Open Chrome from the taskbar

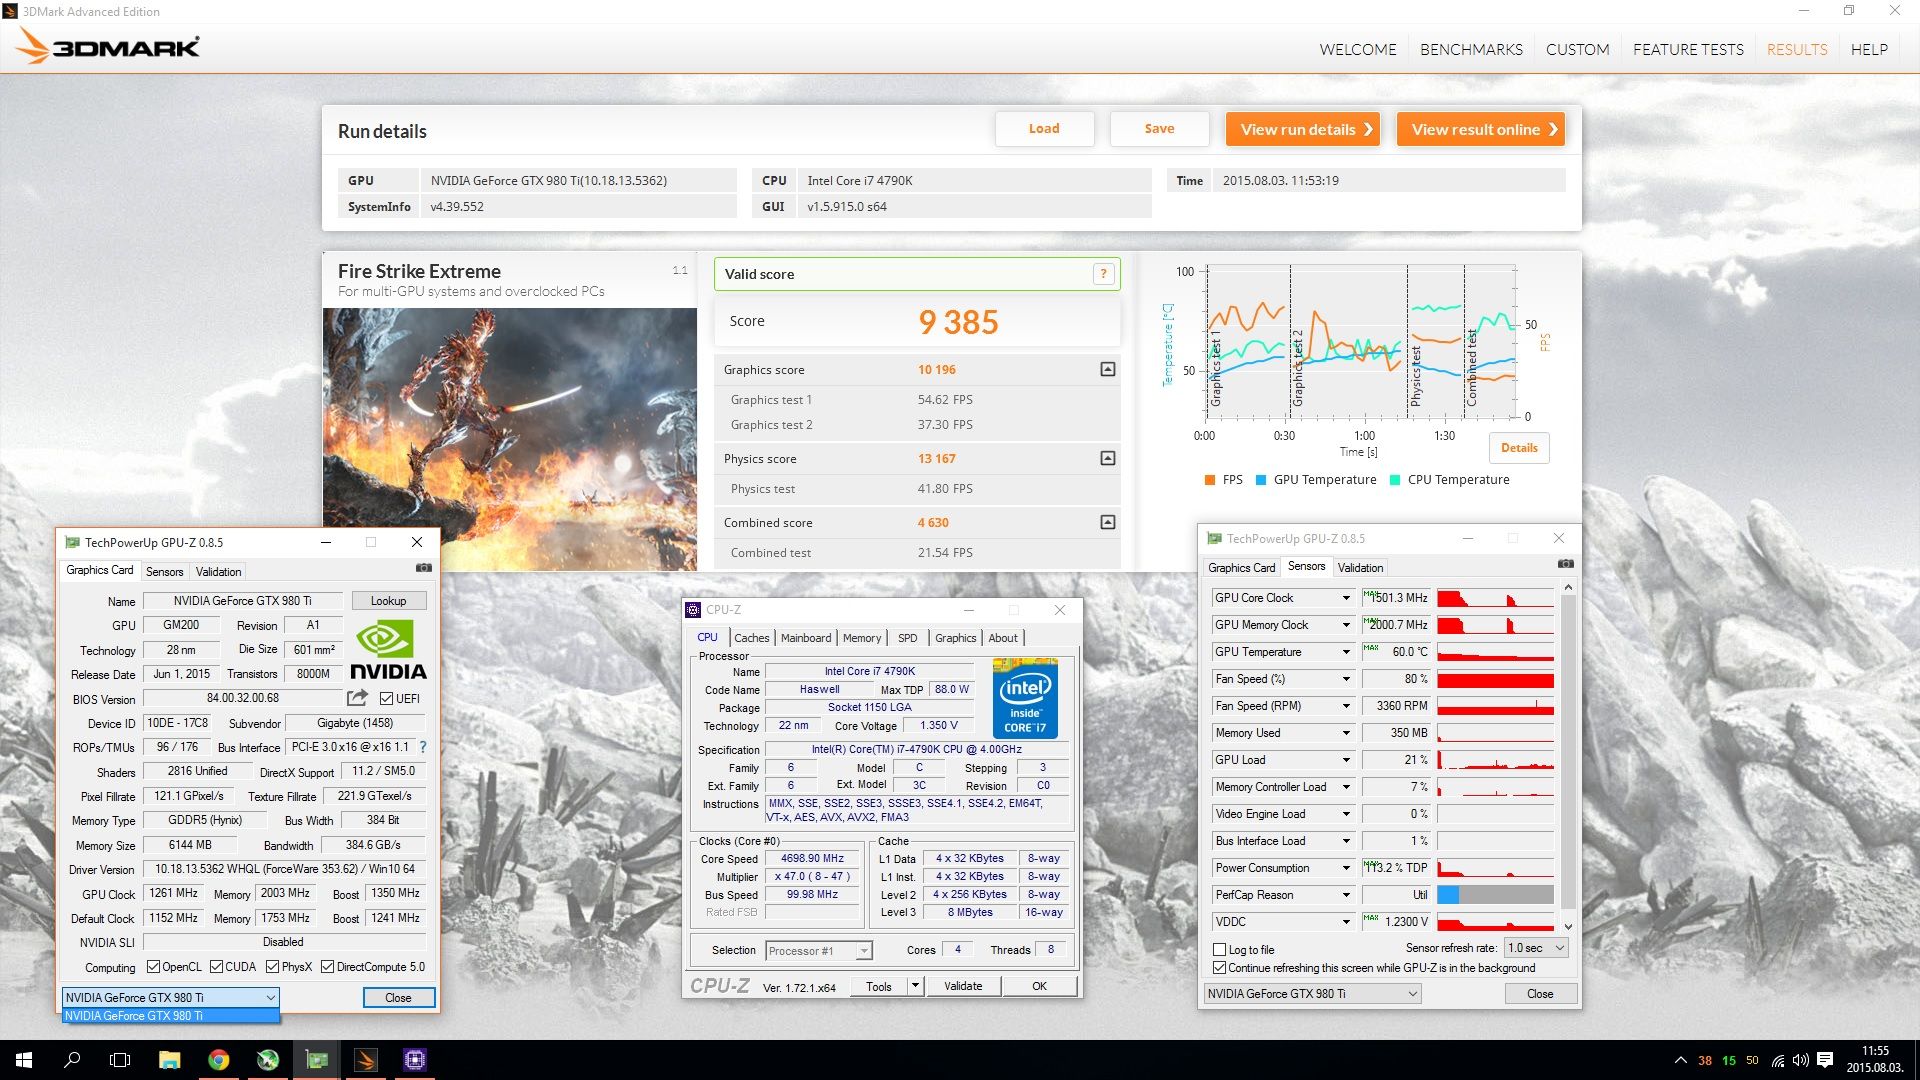[218, 1060]
